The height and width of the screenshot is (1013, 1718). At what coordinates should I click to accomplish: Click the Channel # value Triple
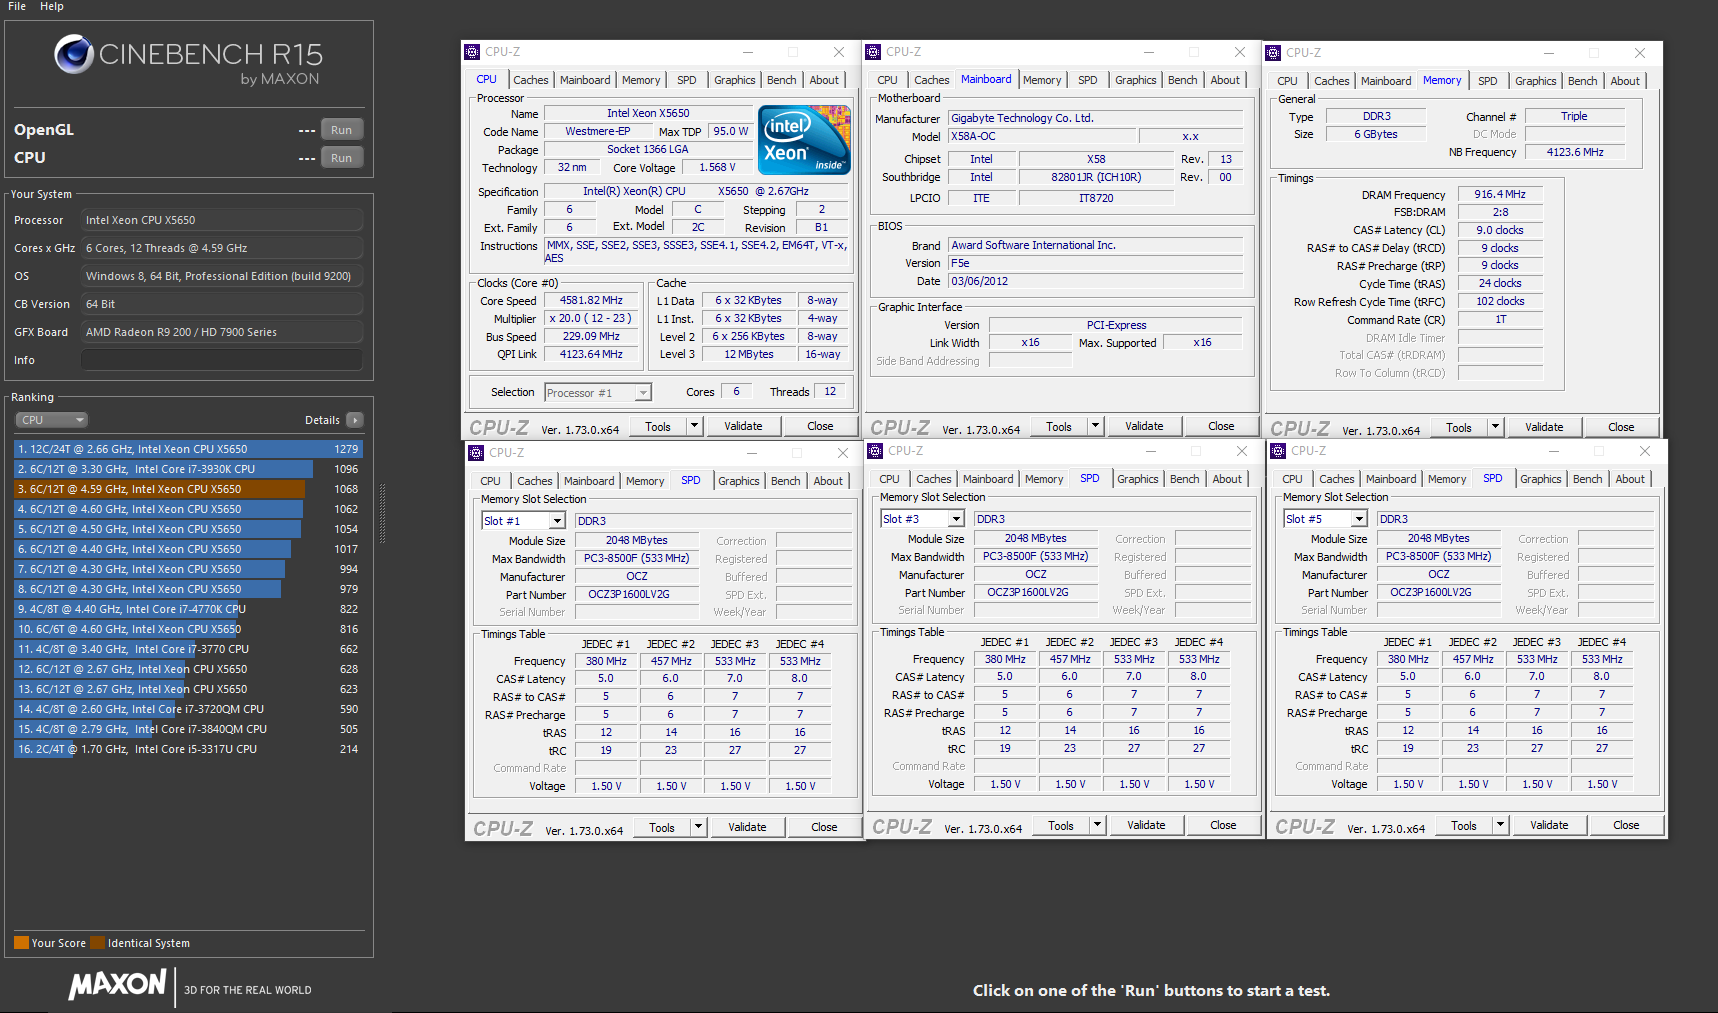(x=1574, y=117)
